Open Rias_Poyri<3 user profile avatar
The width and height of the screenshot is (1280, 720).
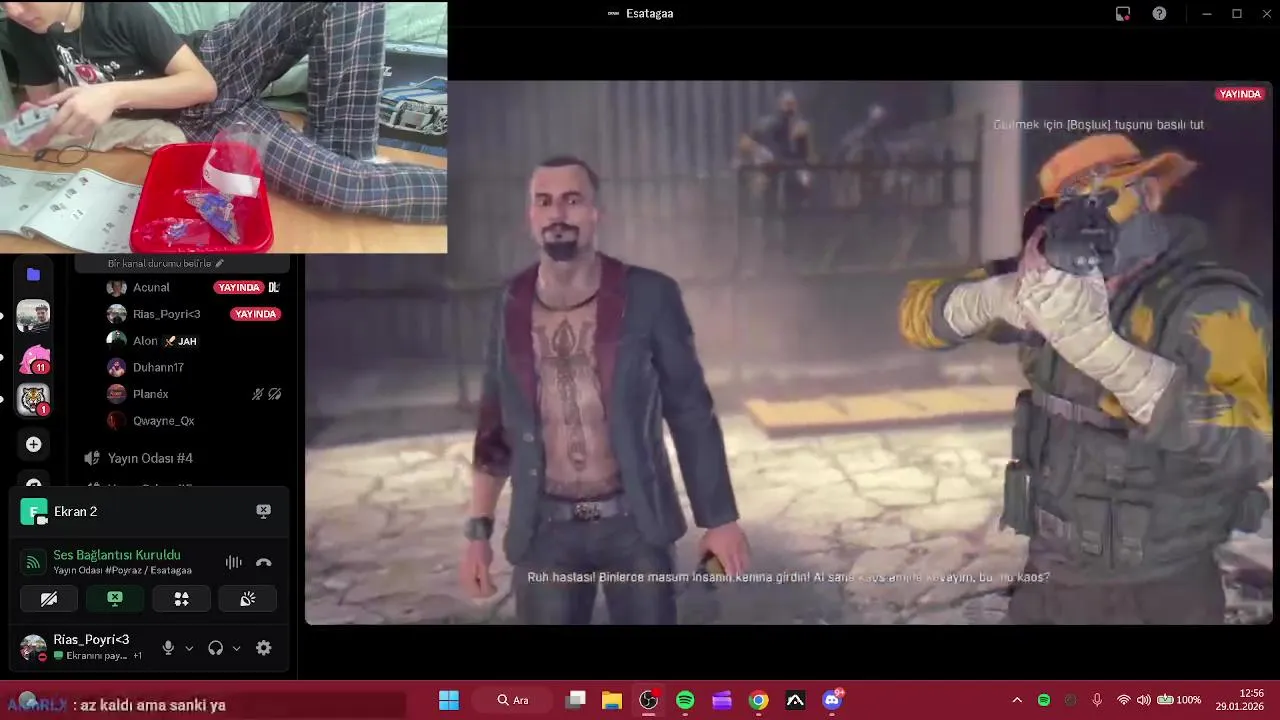pyautogui.click(x=33, y=647)
